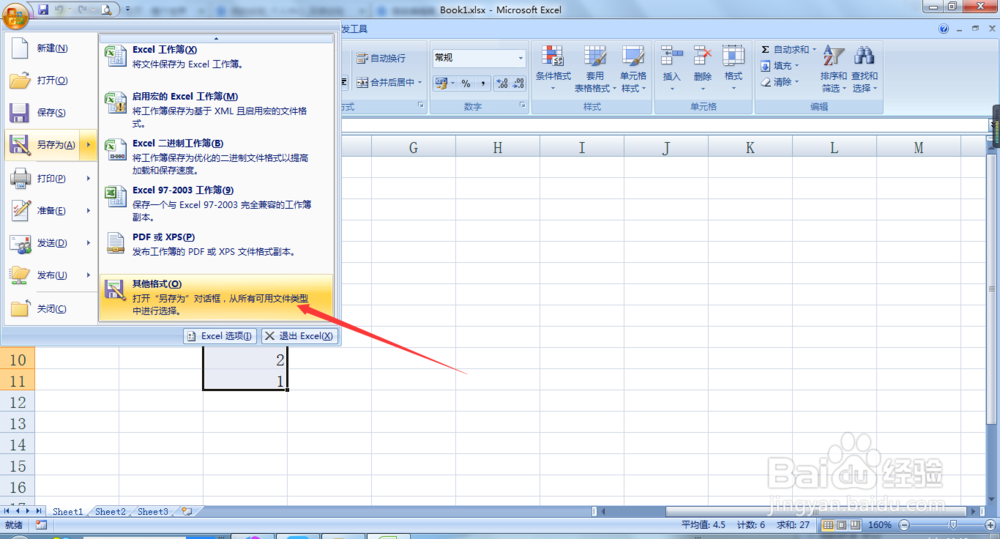Screen dimensions: 1000x539
Task: Apply percent style with % icon
Action: 466,84
